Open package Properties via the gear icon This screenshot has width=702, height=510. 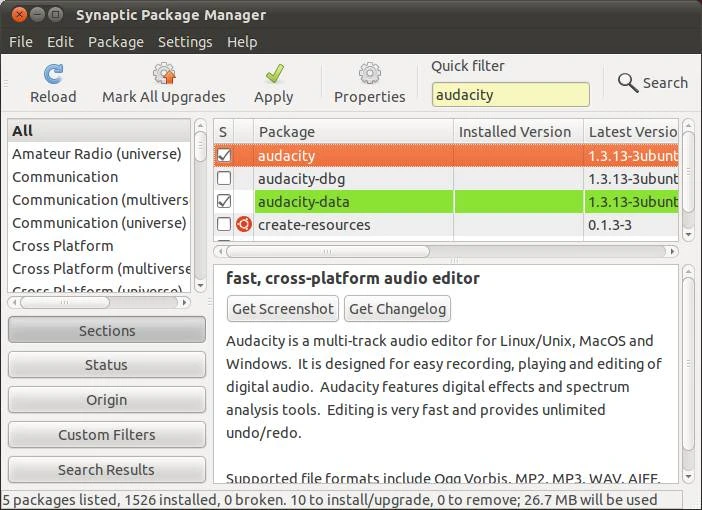pyautogui.click(x=370, y=73)
